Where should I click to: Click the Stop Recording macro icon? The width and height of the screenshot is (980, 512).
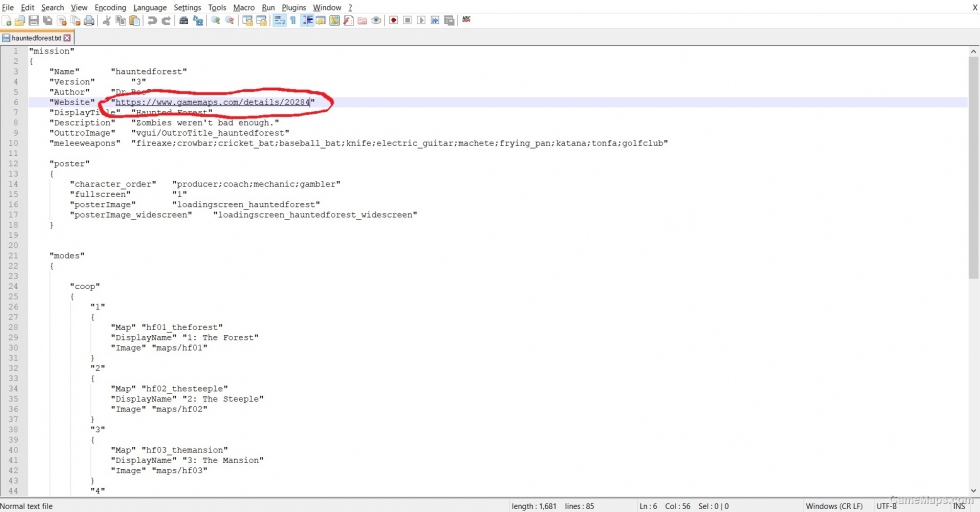(x=408, y=21)
